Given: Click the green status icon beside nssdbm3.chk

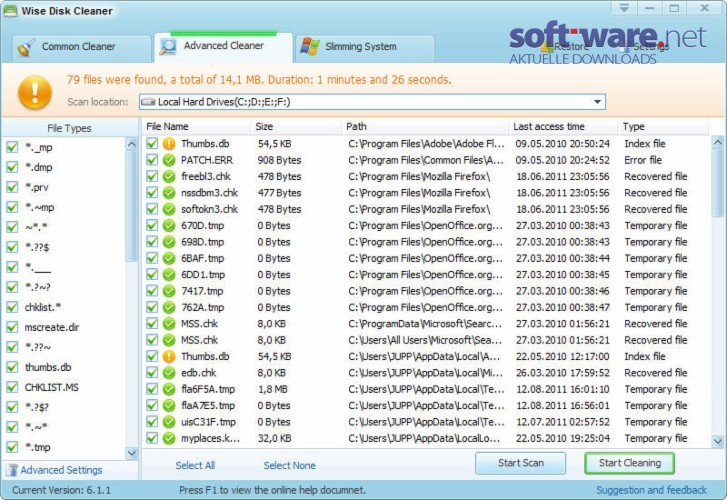Looking at the screenshot, I should coord(169,193).
